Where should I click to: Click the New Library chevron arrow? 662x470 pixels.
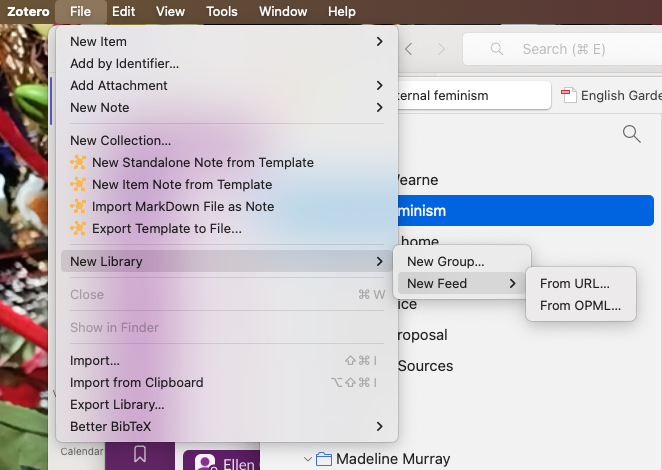pos(379,261)
